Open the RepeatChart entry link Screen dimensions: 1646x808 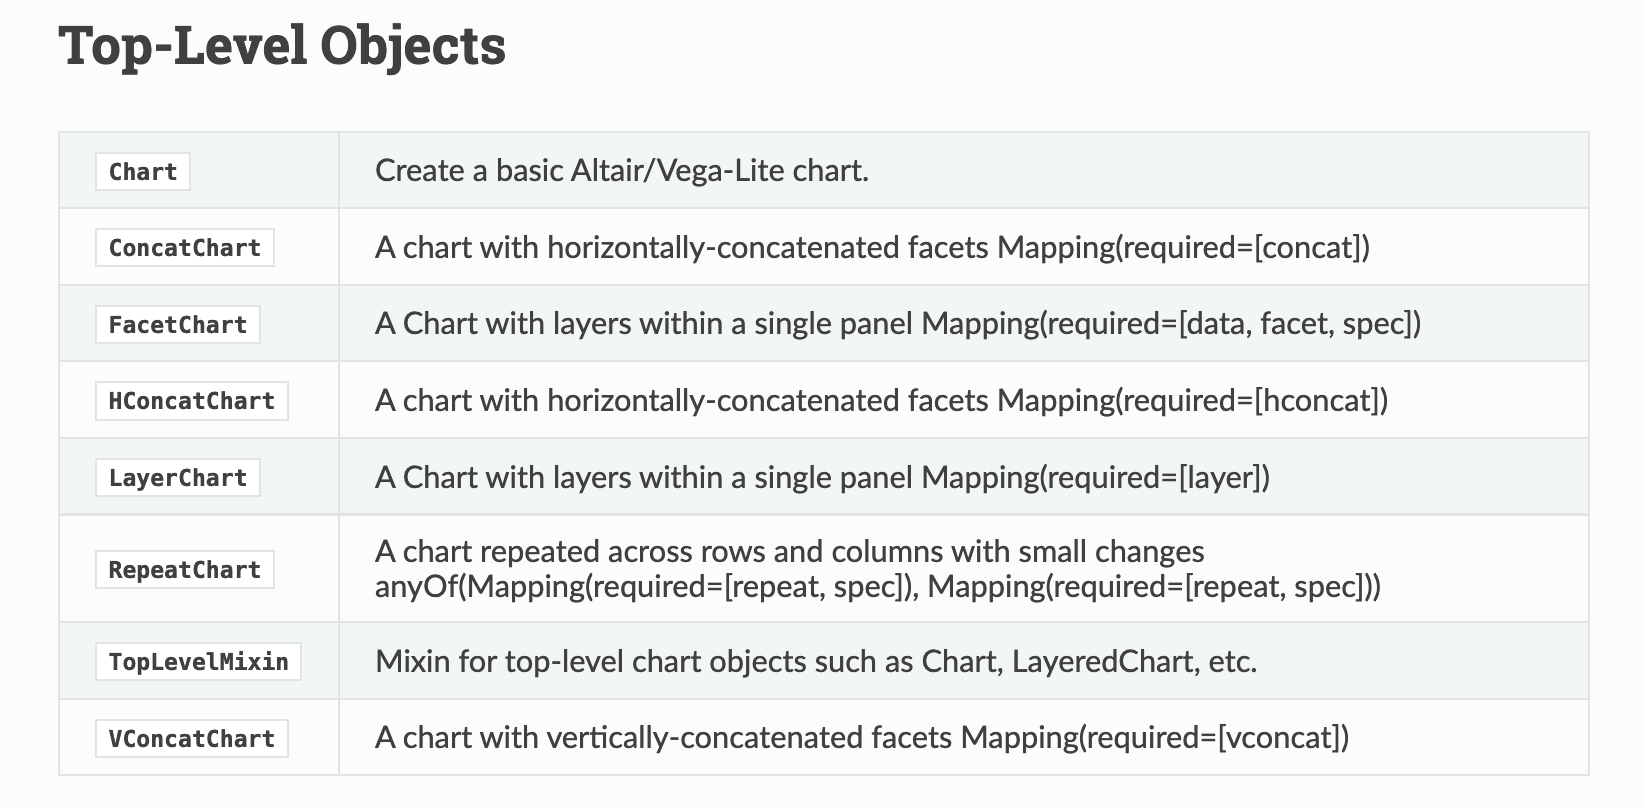point(185,570)
